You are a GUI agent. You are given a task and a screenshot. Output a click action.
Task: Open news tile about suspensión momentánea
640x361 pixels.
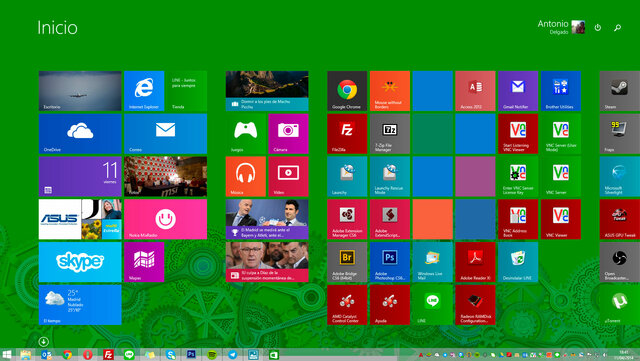coord(267,262)
